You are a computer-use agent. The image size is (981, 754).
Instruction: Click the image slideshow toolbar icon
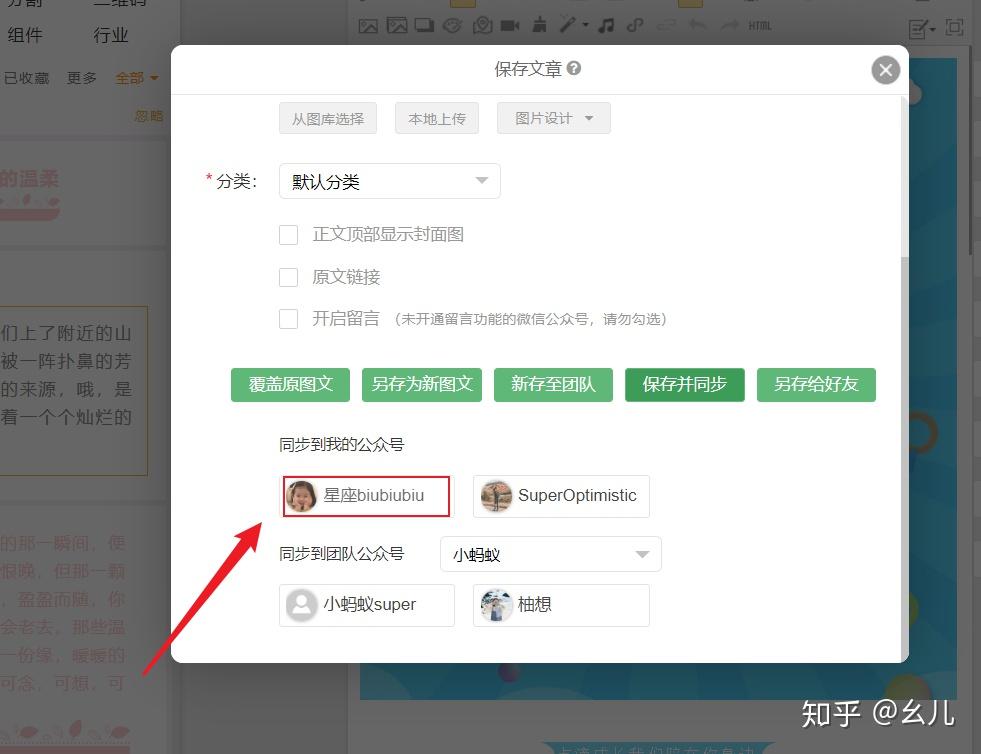[x=424, y=26]
